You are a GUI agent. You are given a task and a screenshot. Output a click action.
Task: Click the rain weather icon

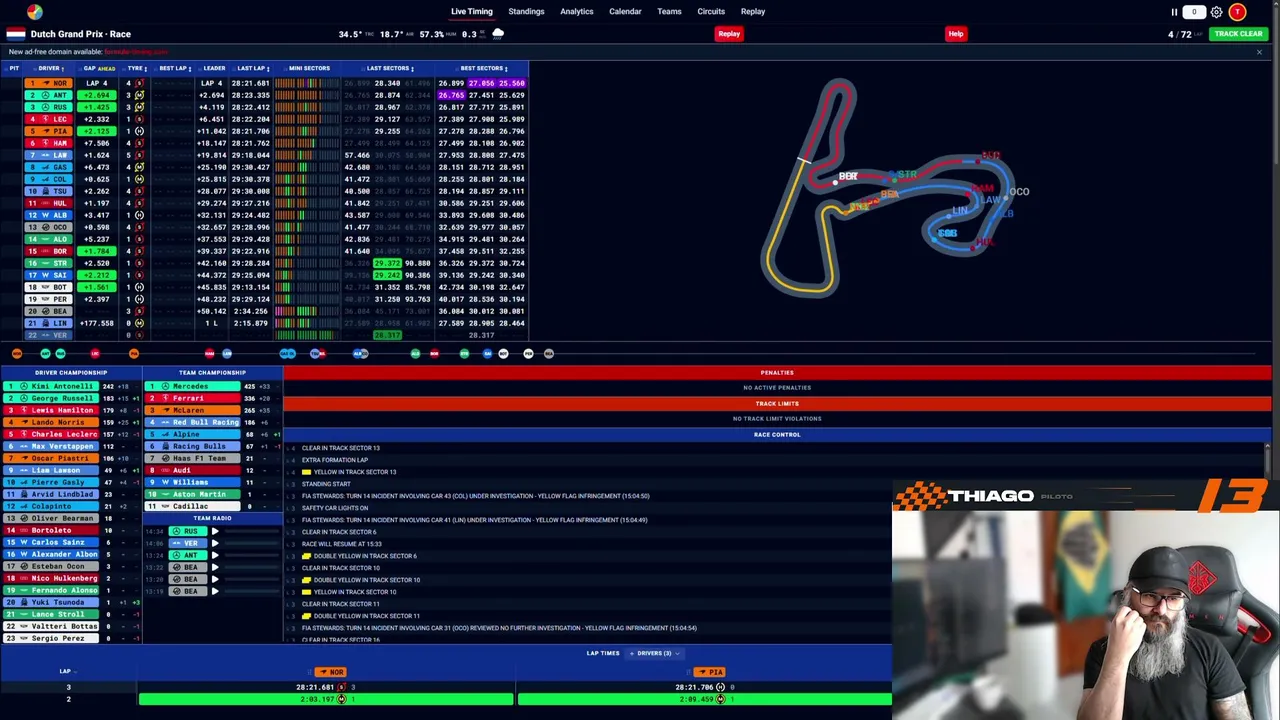click(498, 34)
